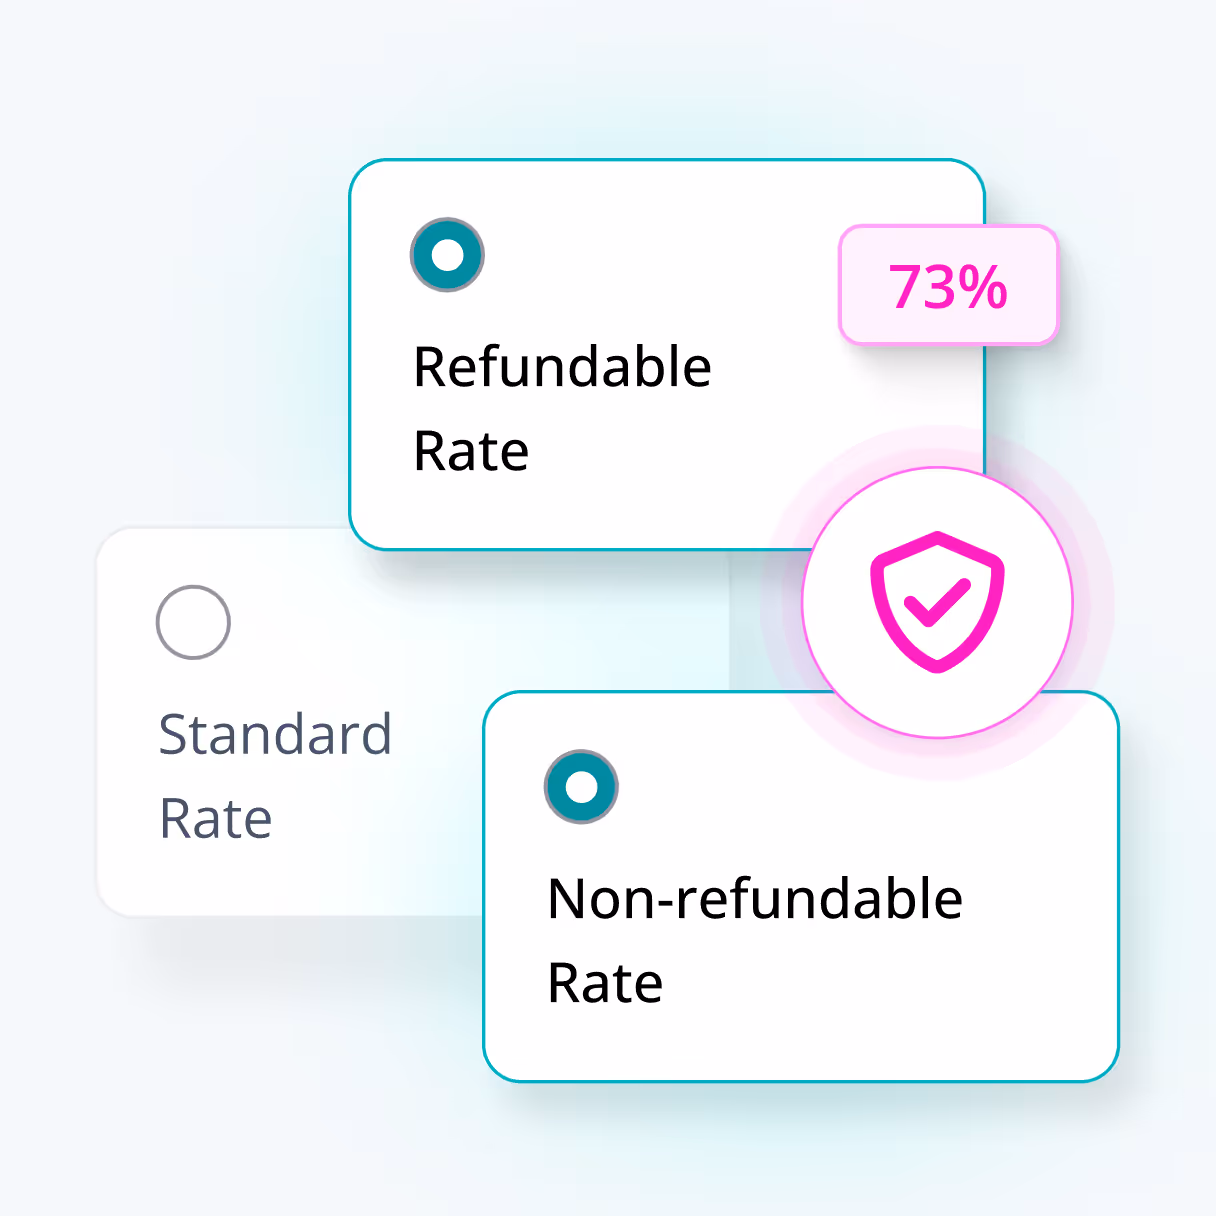This screenshot has height=1216, width=1216.
Task: Select the Refundable Rate radio button
Action: click(447, 254)
